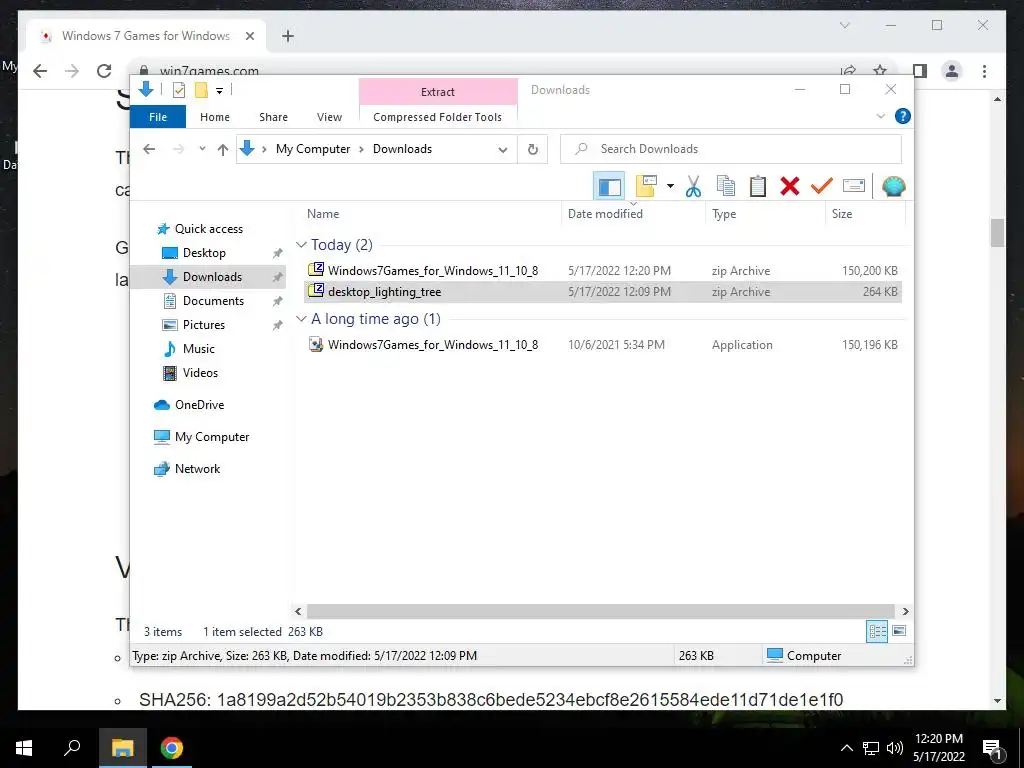The width and height of the screenshot is (1024, 768).
Task: Open the Windows Start menu
Action: point(24,748)
